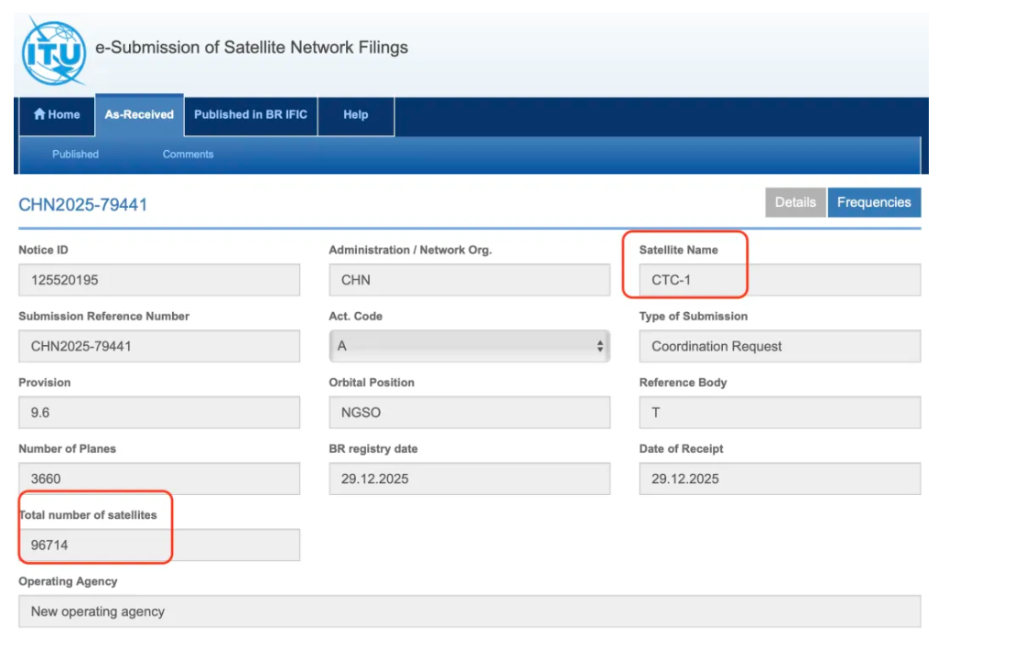Switch to Published in BR IFIC tab
1024x656 pixels.
point(250,115)
